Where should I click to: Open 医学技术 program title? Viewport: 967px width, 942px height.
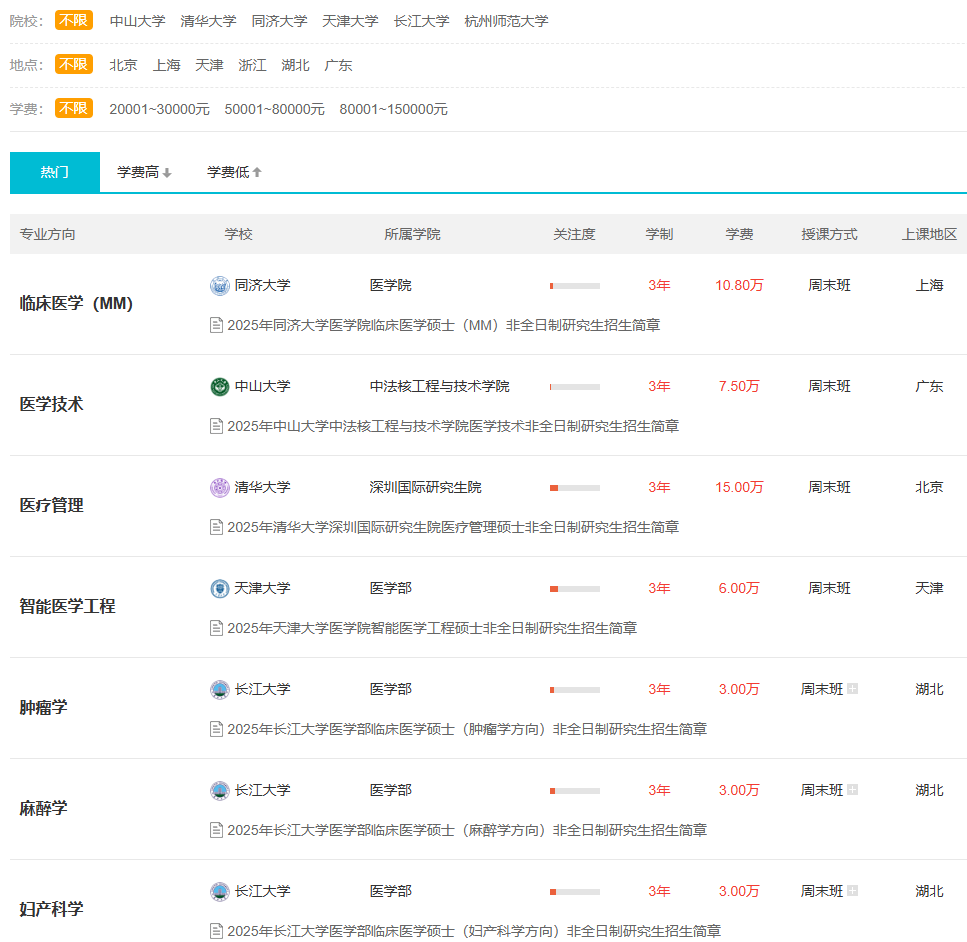point(51,404)
